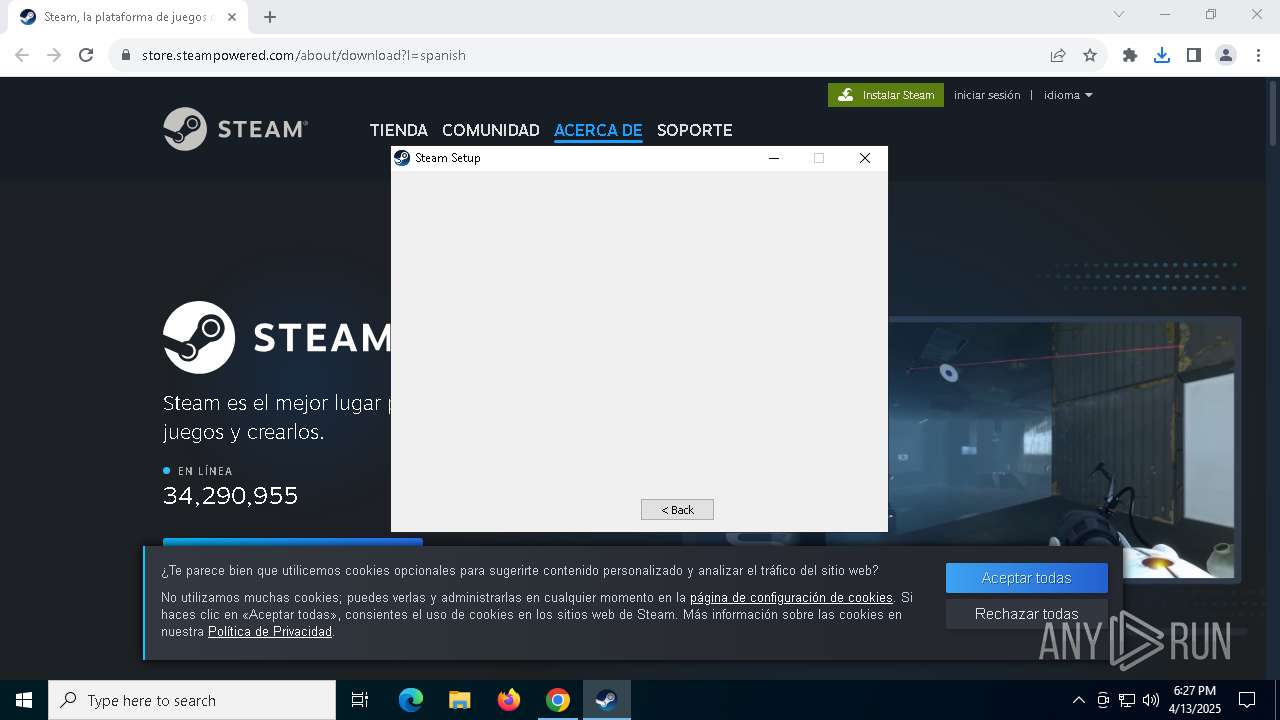Click the browser Back arrow

[x=22, y=55]
